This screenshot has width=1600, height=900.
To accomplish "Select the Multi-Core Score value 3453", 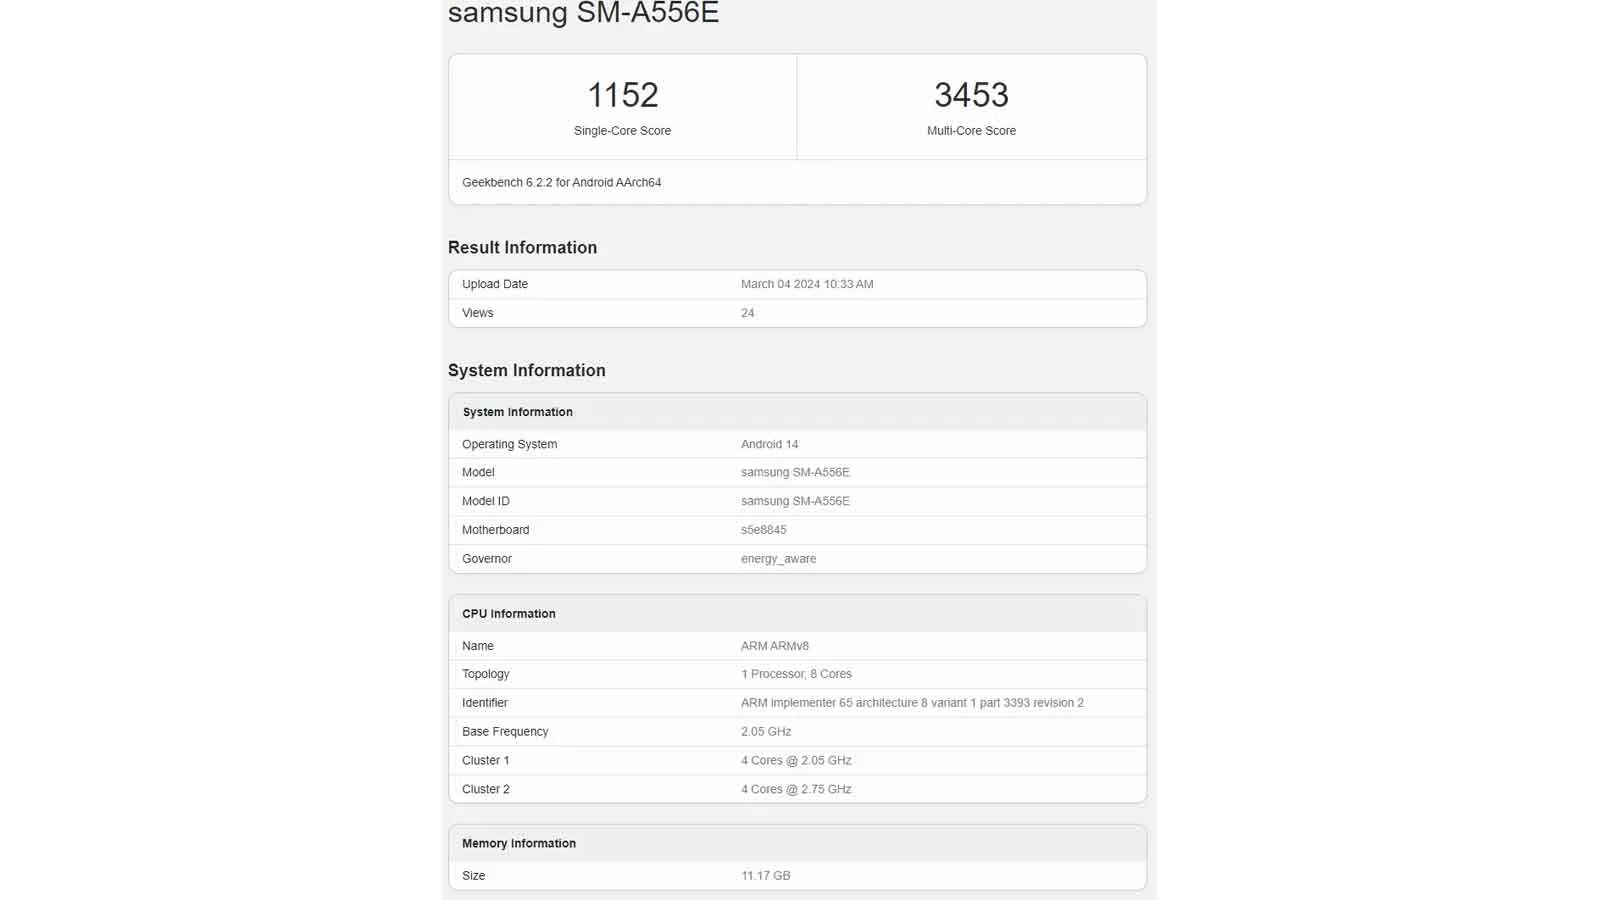I will point(971,94).
